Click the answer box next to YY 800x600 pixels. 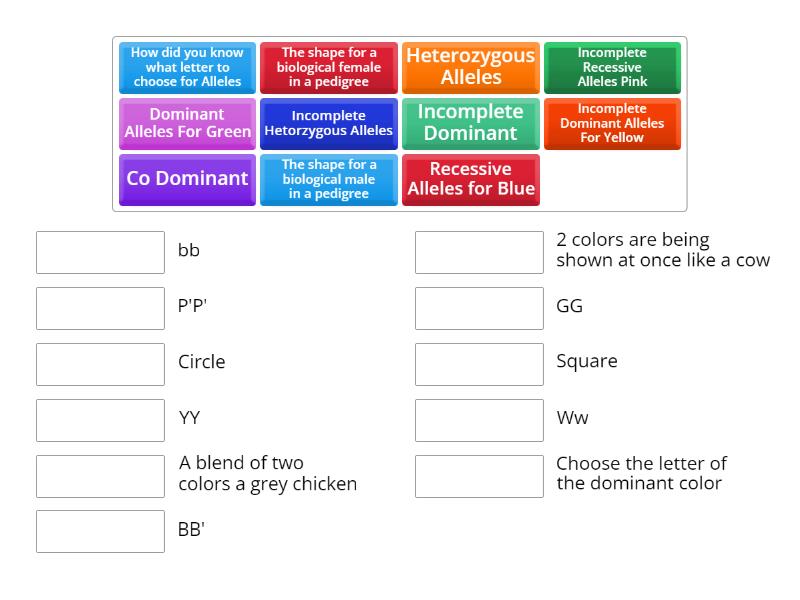[100, 420]
